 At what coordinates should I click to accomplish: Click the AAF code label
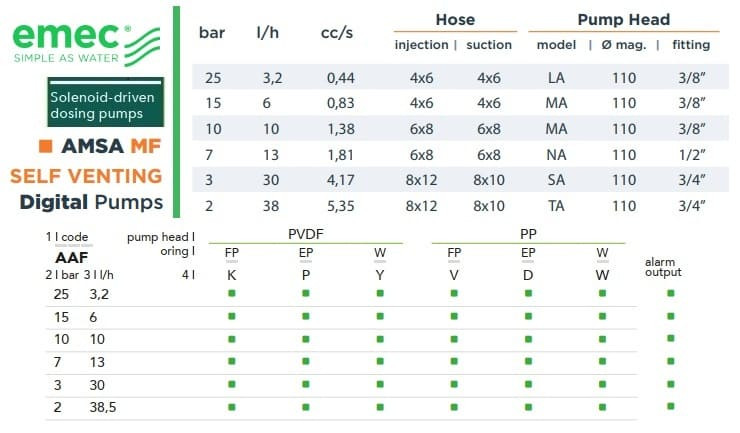coord(72,257)
